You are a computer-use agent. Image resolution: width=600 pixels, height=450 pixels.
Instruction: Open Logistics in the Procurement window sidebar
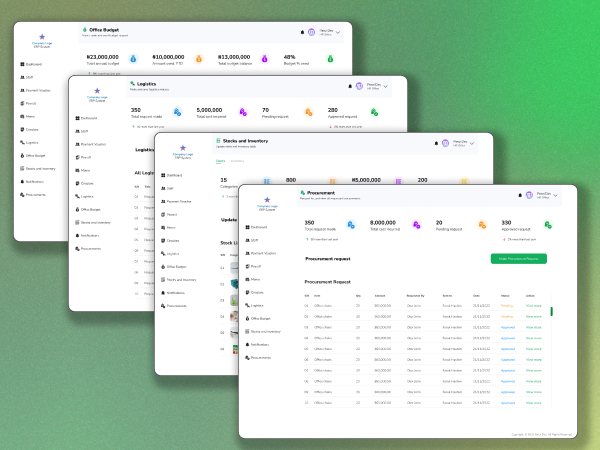click(254, 305)
